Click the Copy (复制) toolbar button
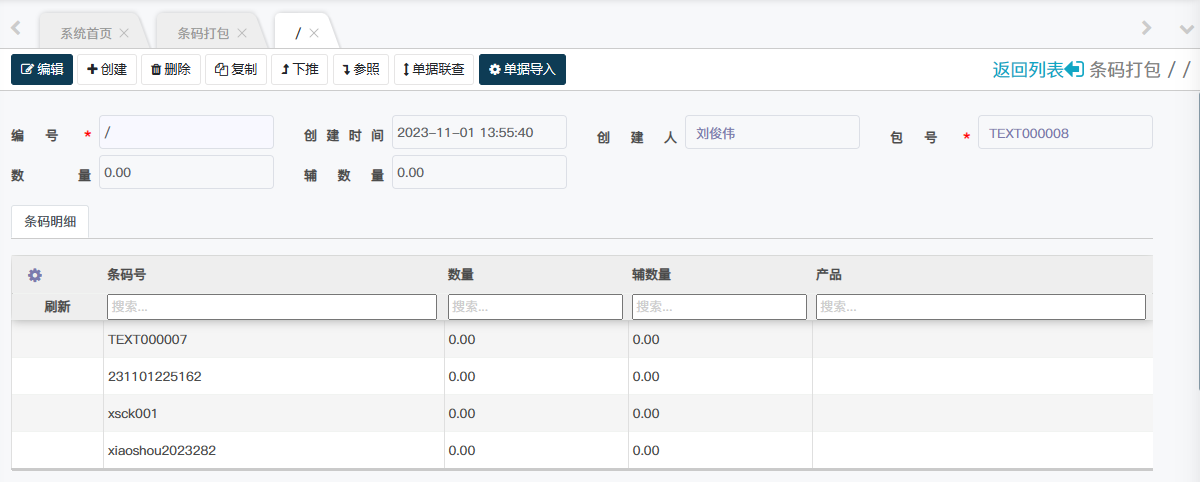 (236, 70)
